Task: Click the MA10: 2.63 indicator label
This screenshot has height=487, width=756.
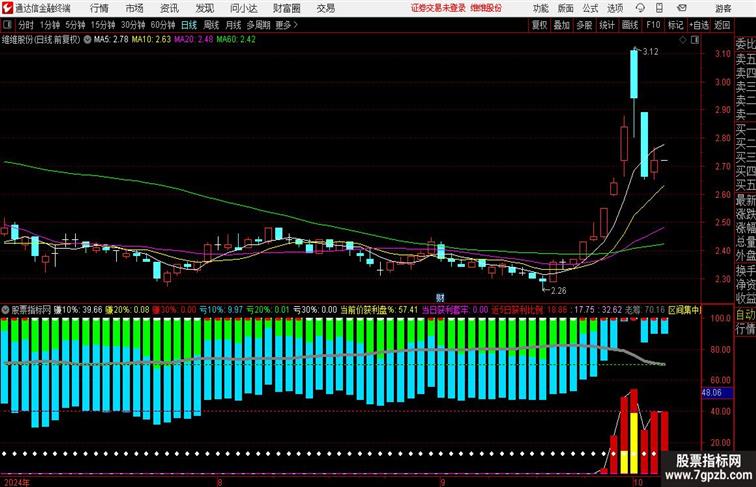Action: pos(151,40)
